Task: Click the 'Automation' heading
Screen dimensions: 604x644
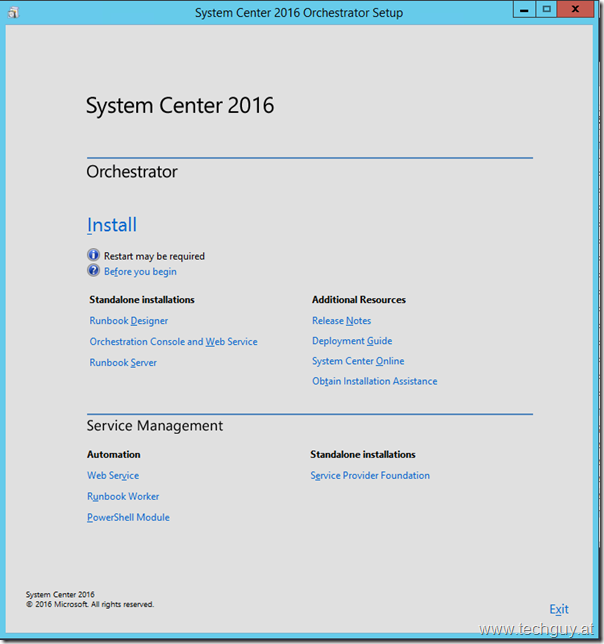Action: [x=113, y=455]
